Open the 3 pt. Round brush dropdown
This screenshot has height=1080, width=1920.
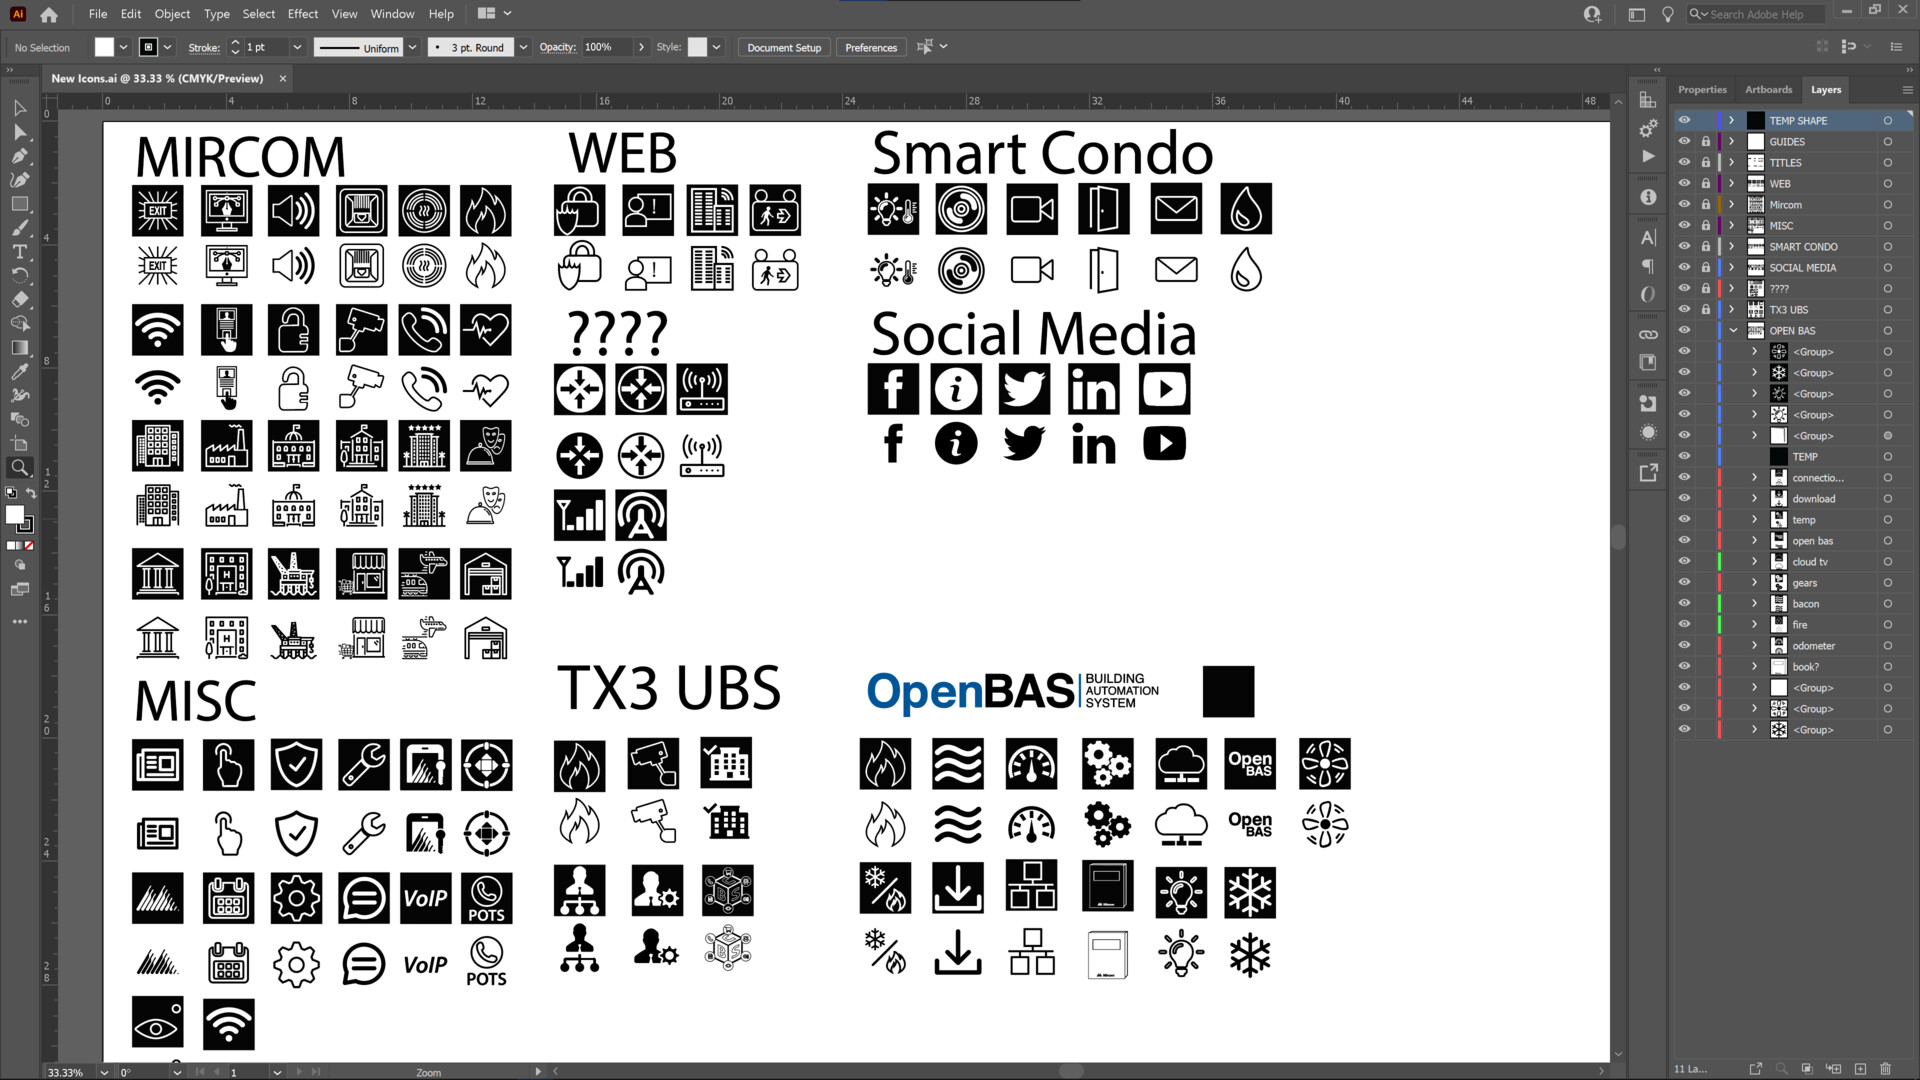[523, 47]
